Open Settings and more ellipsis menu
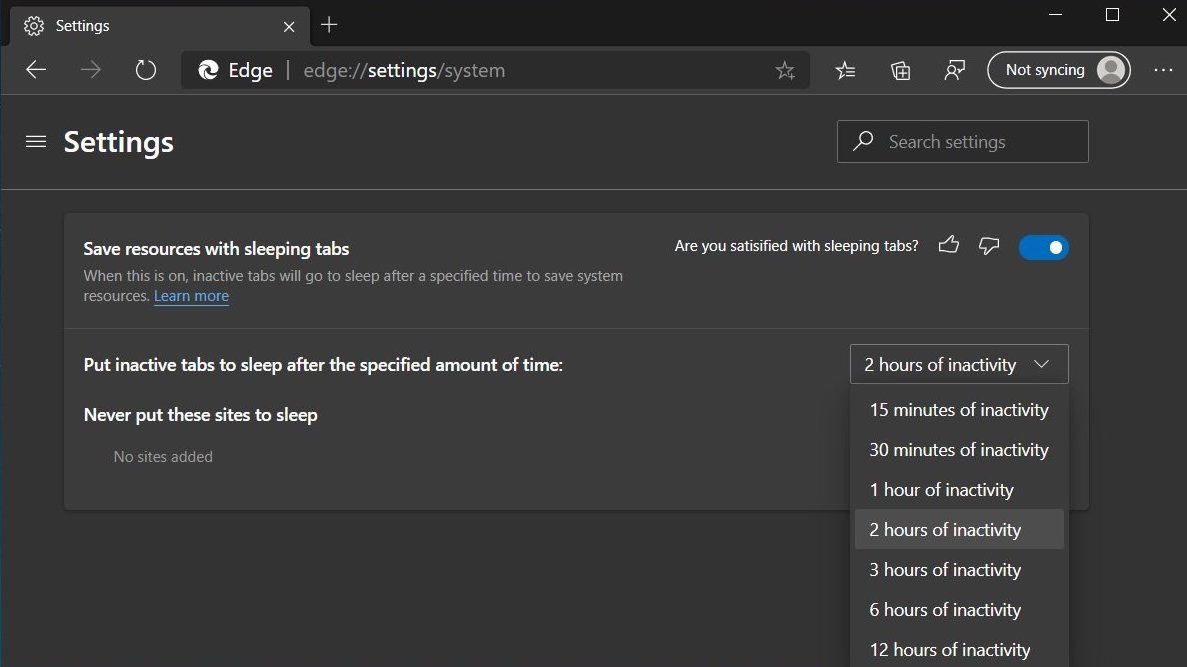1187x667 pixels. [x=1163, y=70]
